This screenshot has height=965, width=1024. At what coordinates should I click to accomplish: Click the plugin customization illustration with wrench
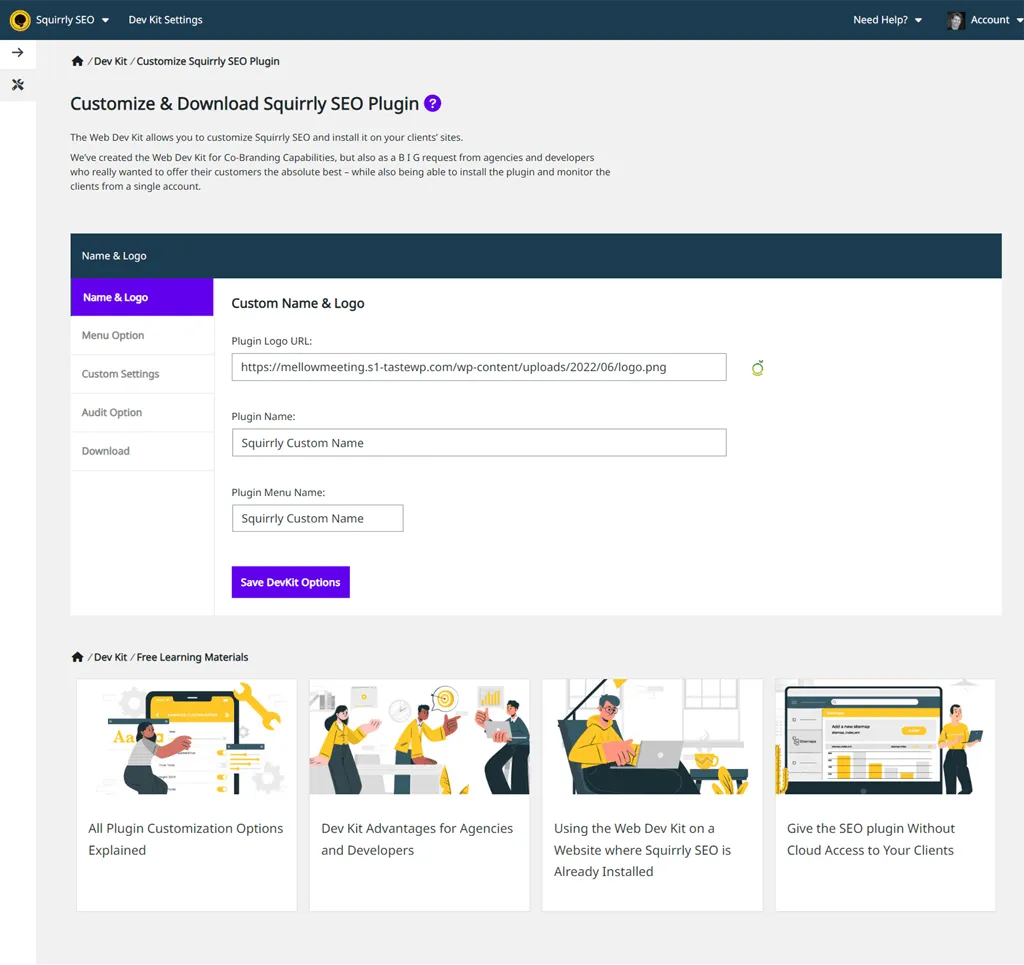pyautogui.click(x=187, y=736)
